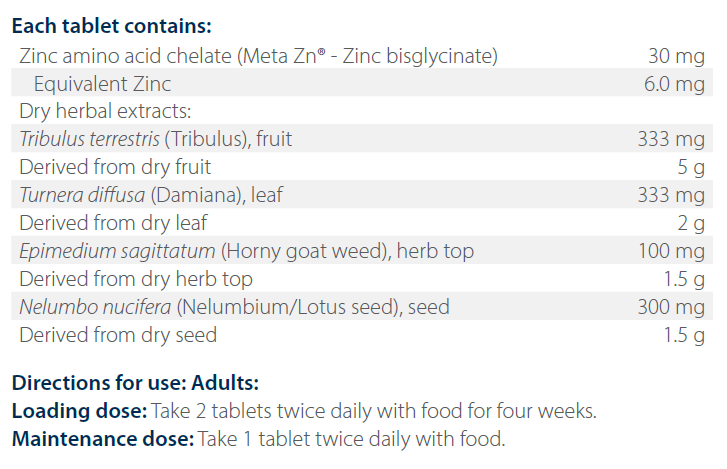Click the 30 mg zinc chelate amount
Image resolution: width=727 pixels, height=469 pixels.
[x=676, y=56]
